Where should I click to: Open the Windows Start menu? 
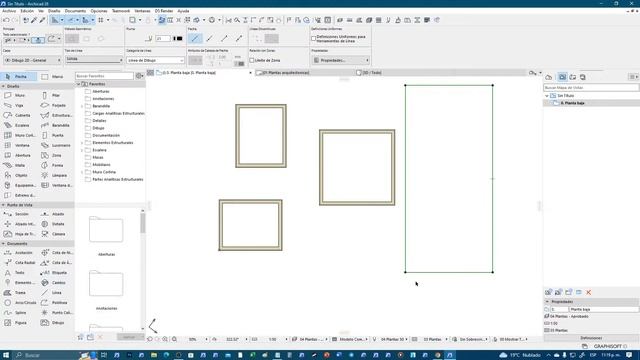(x=6, y=355)
